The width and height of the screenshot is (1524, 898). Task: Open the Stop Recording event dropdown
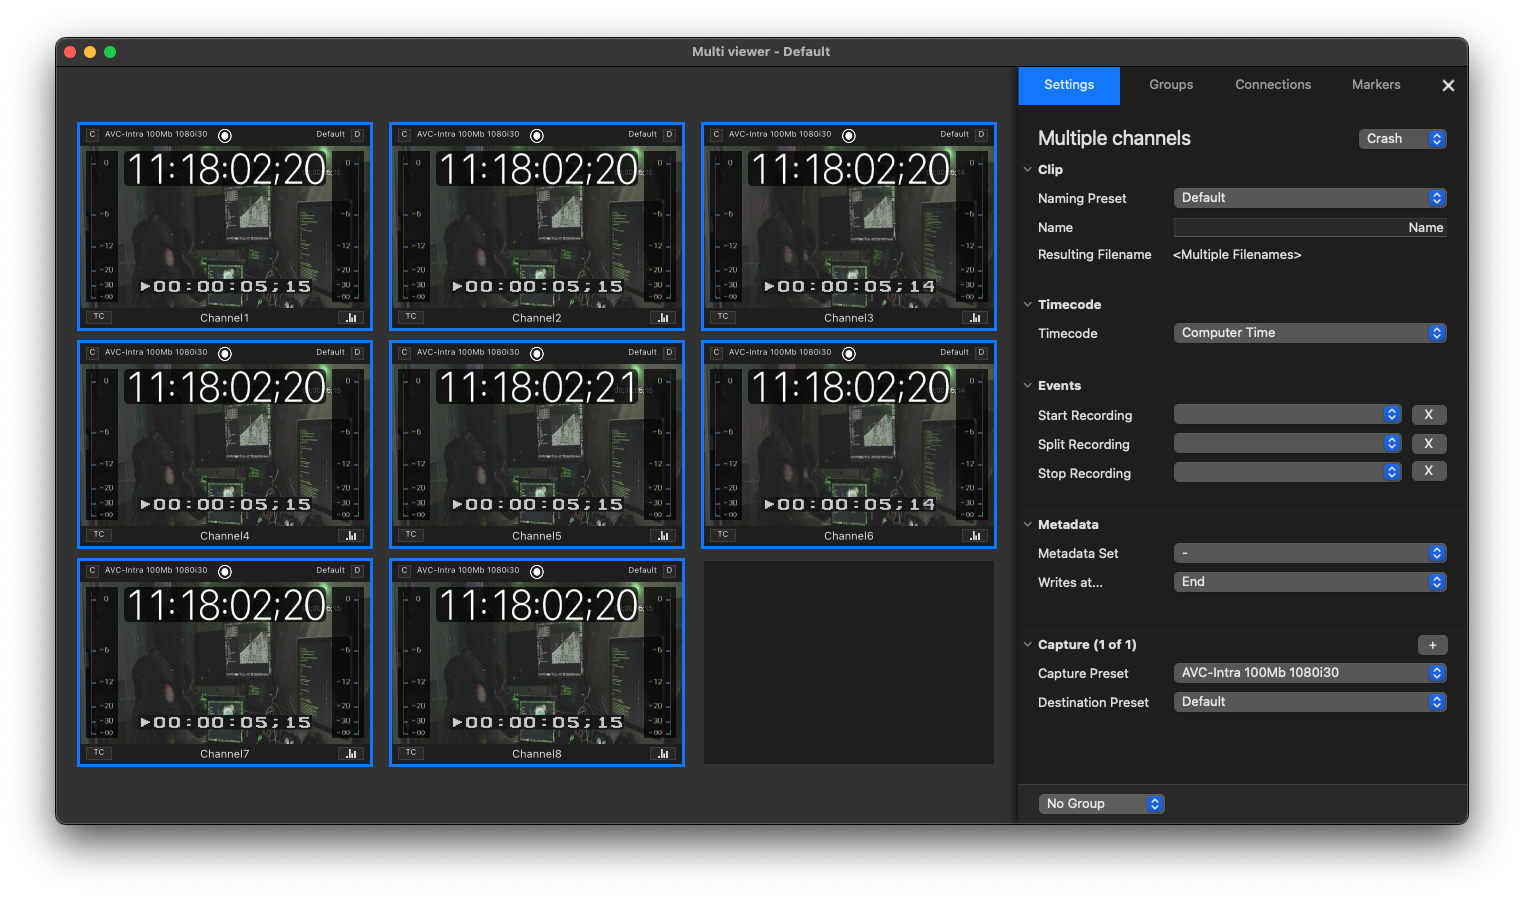point(1287,472)
